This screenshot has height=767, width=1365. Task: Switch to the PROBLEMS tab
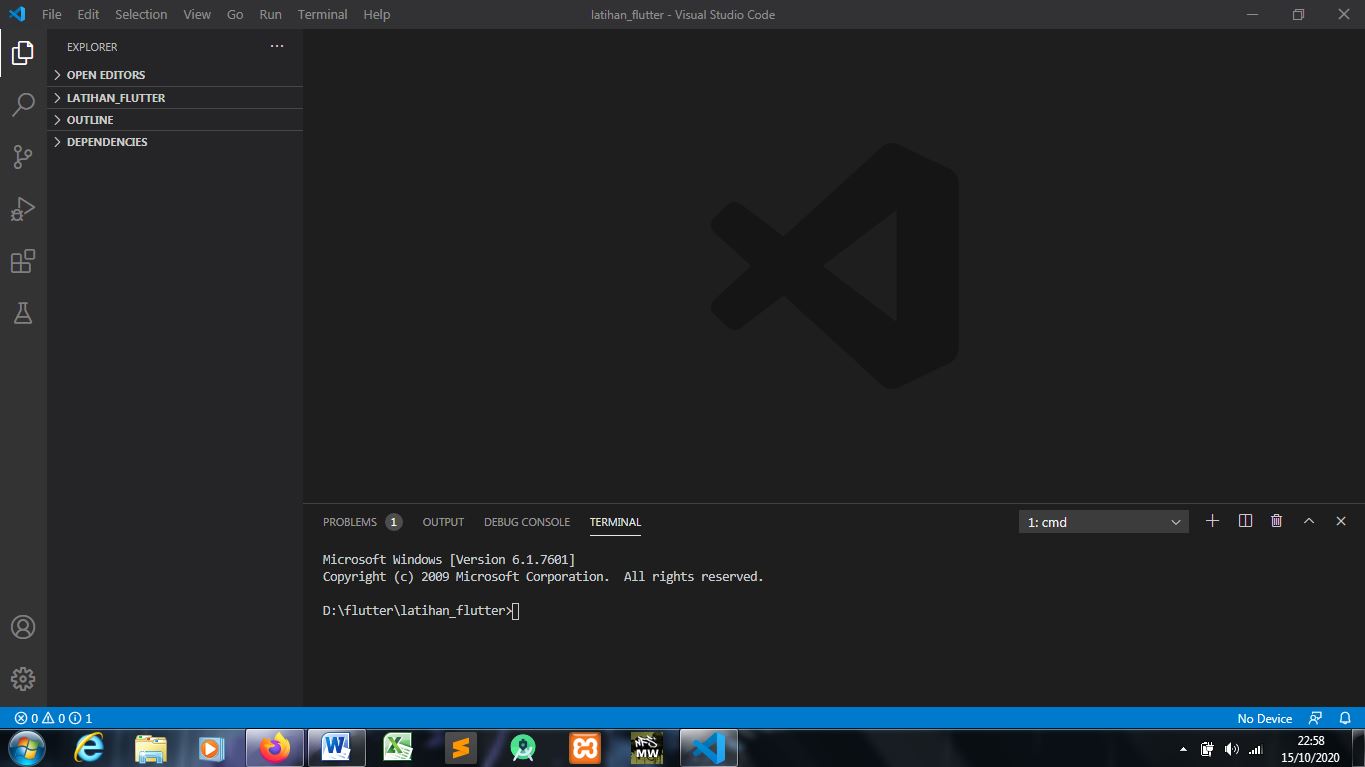click(349, 521)
